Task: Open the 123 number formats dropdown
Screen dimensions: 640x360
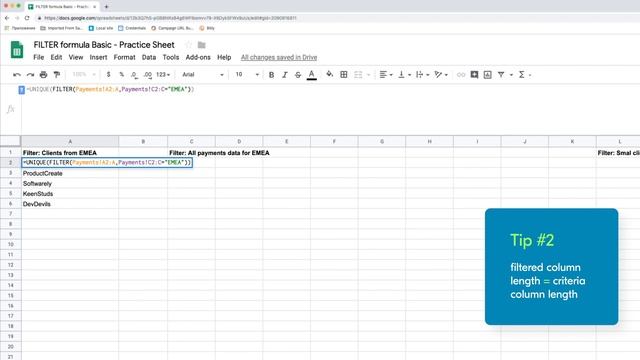Action: 163,75
